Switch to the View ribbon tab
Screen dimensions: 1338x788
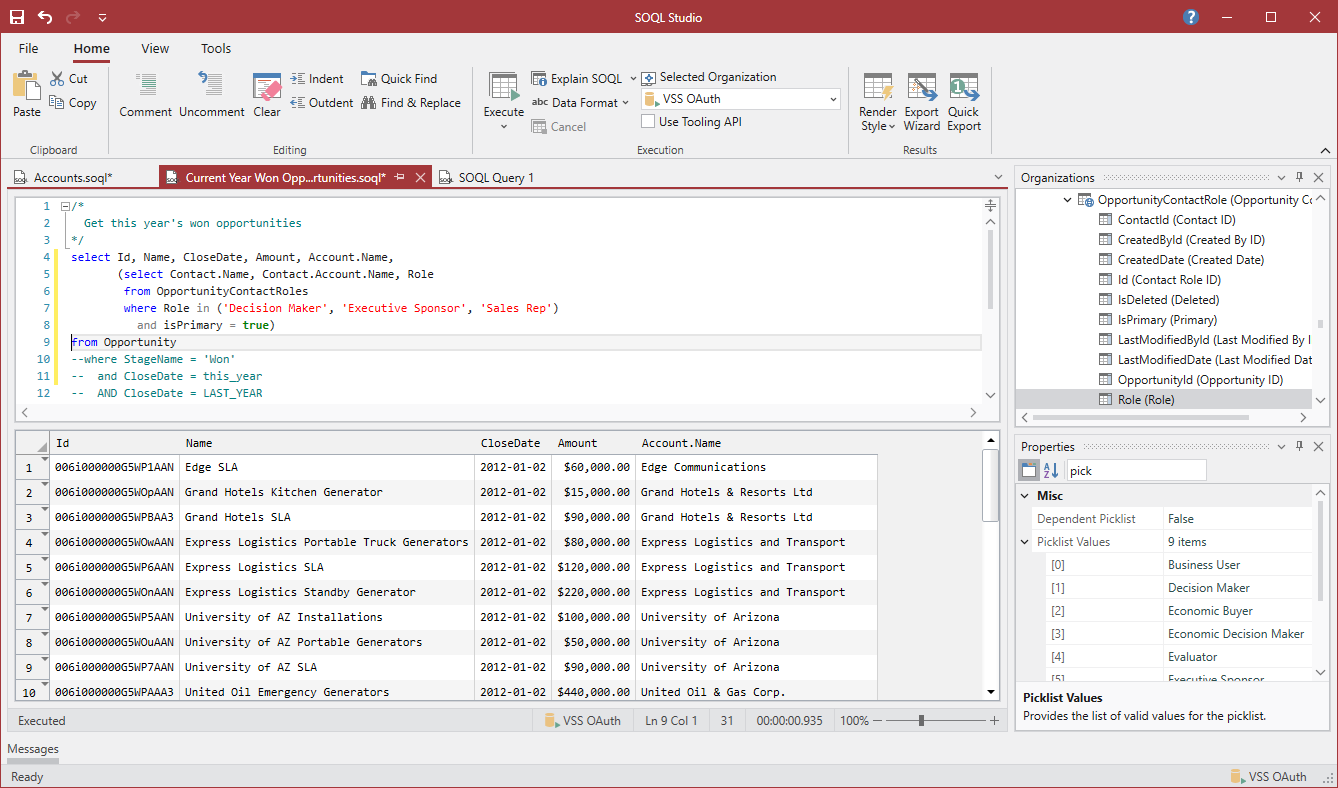coord(155,48)
